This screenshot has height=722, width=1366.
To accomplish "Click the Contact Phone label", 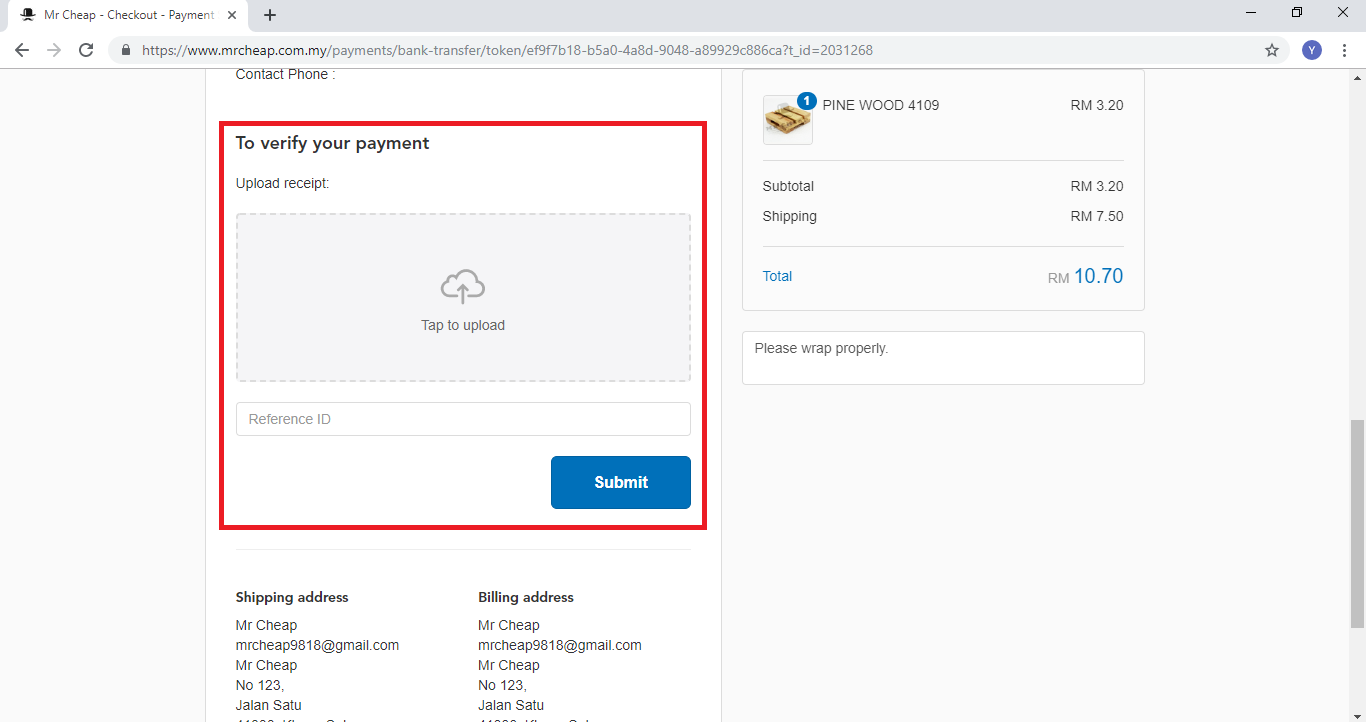I will pyautogui.click(x=285, y=75).
